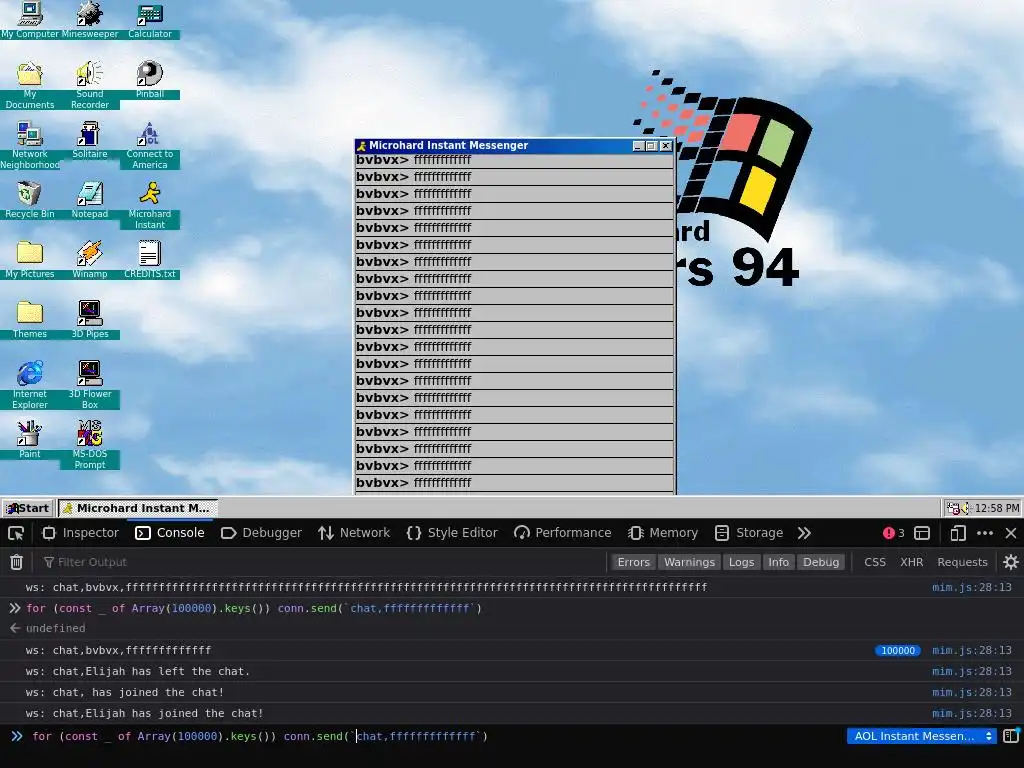Switch to the Debugger tab
1024x768 pixels.
pos(261,533)
